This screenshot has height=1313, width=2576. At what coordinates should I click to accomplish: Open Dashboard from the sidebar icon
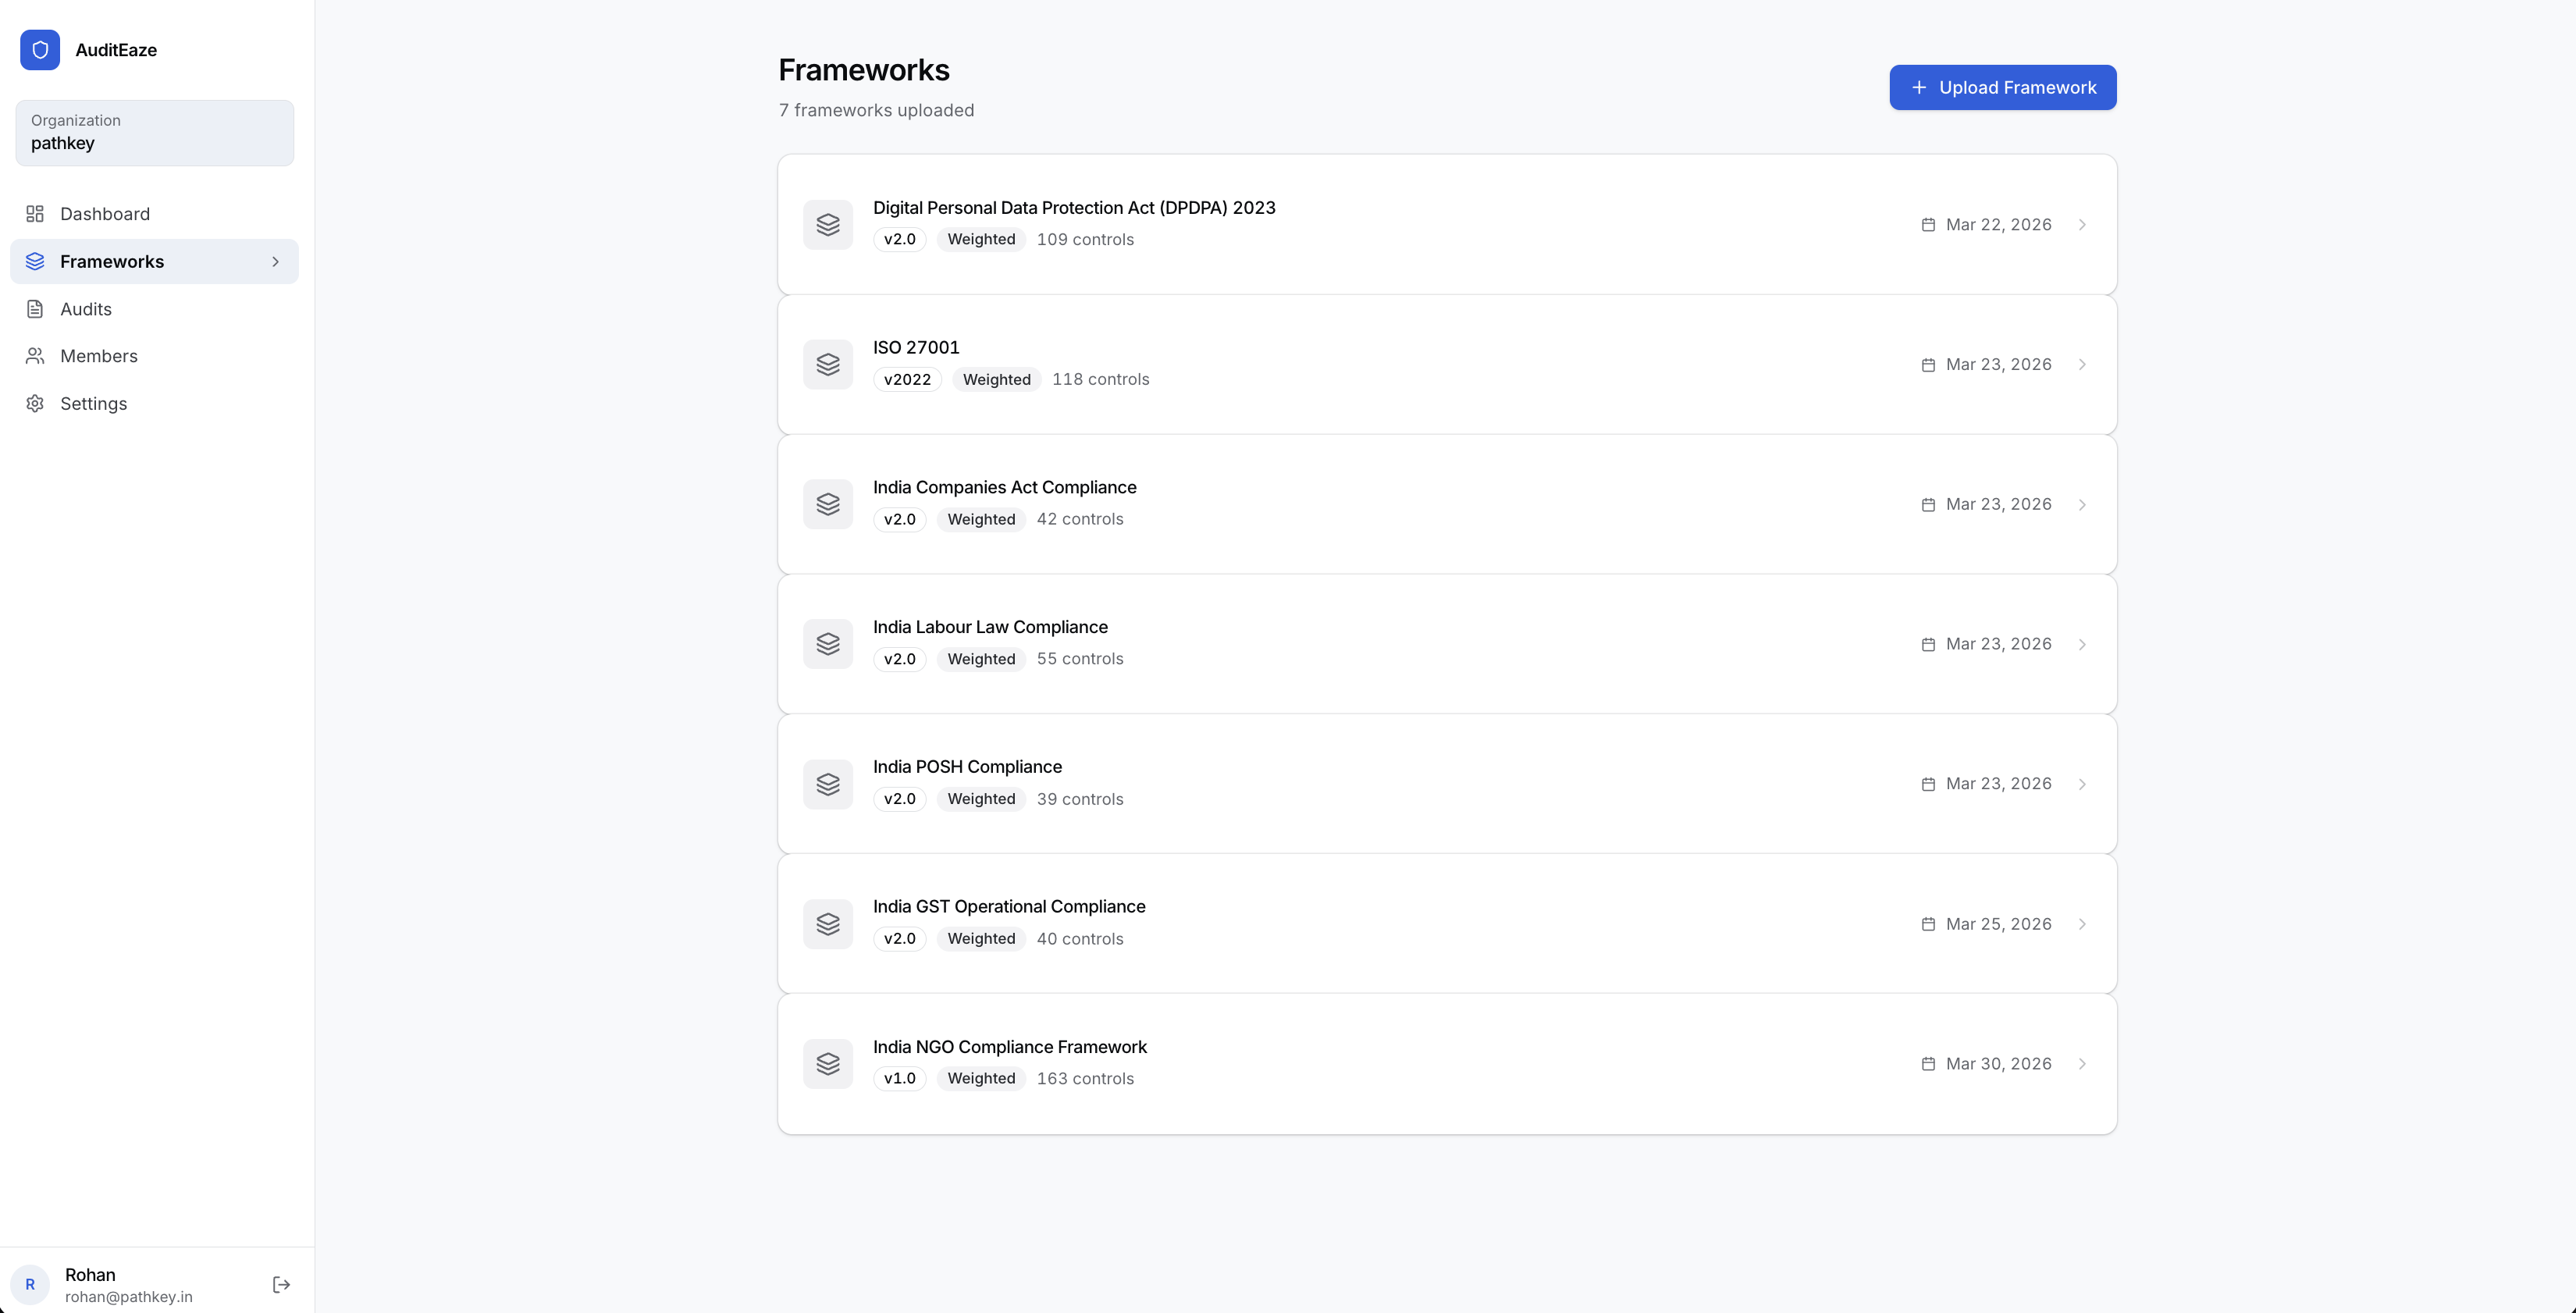tap(36, 213)
